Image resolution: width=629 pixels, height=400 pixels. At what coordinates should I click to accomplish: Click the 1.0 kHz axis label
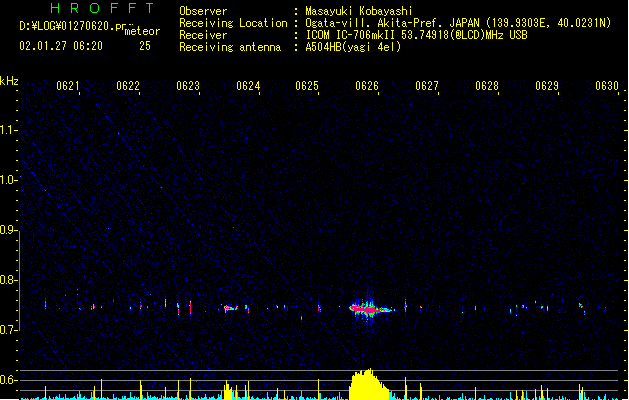point(8,180)
